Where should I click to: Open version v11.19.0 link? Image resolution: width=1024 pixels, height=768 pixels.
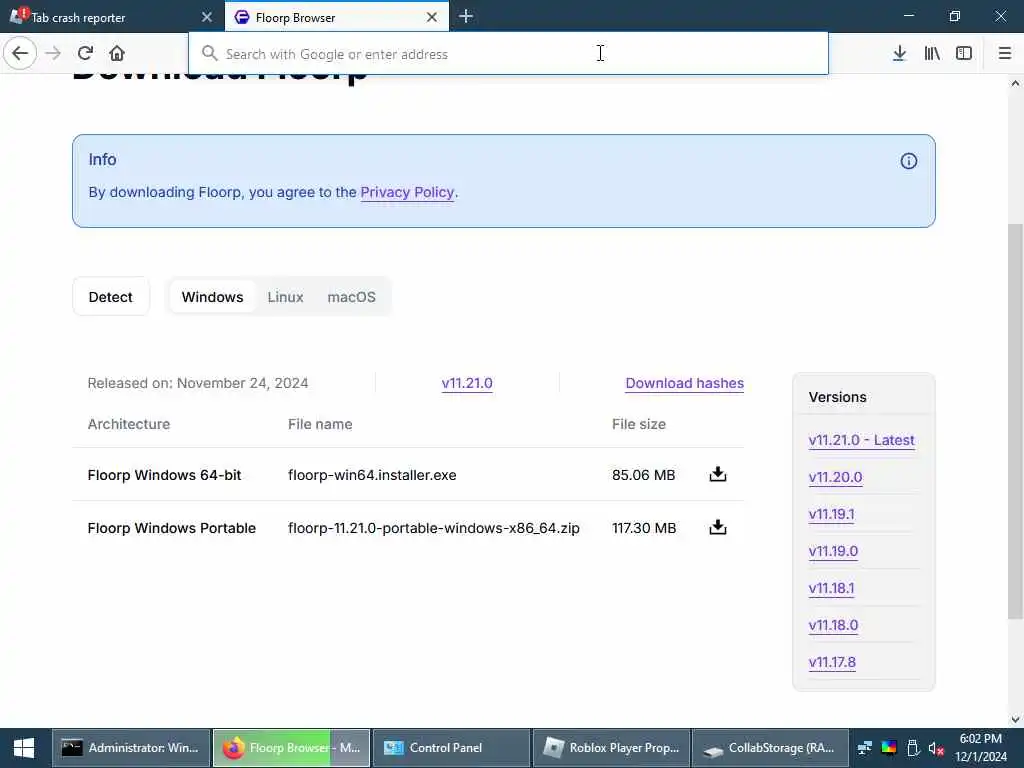click(x=833, y=551)
